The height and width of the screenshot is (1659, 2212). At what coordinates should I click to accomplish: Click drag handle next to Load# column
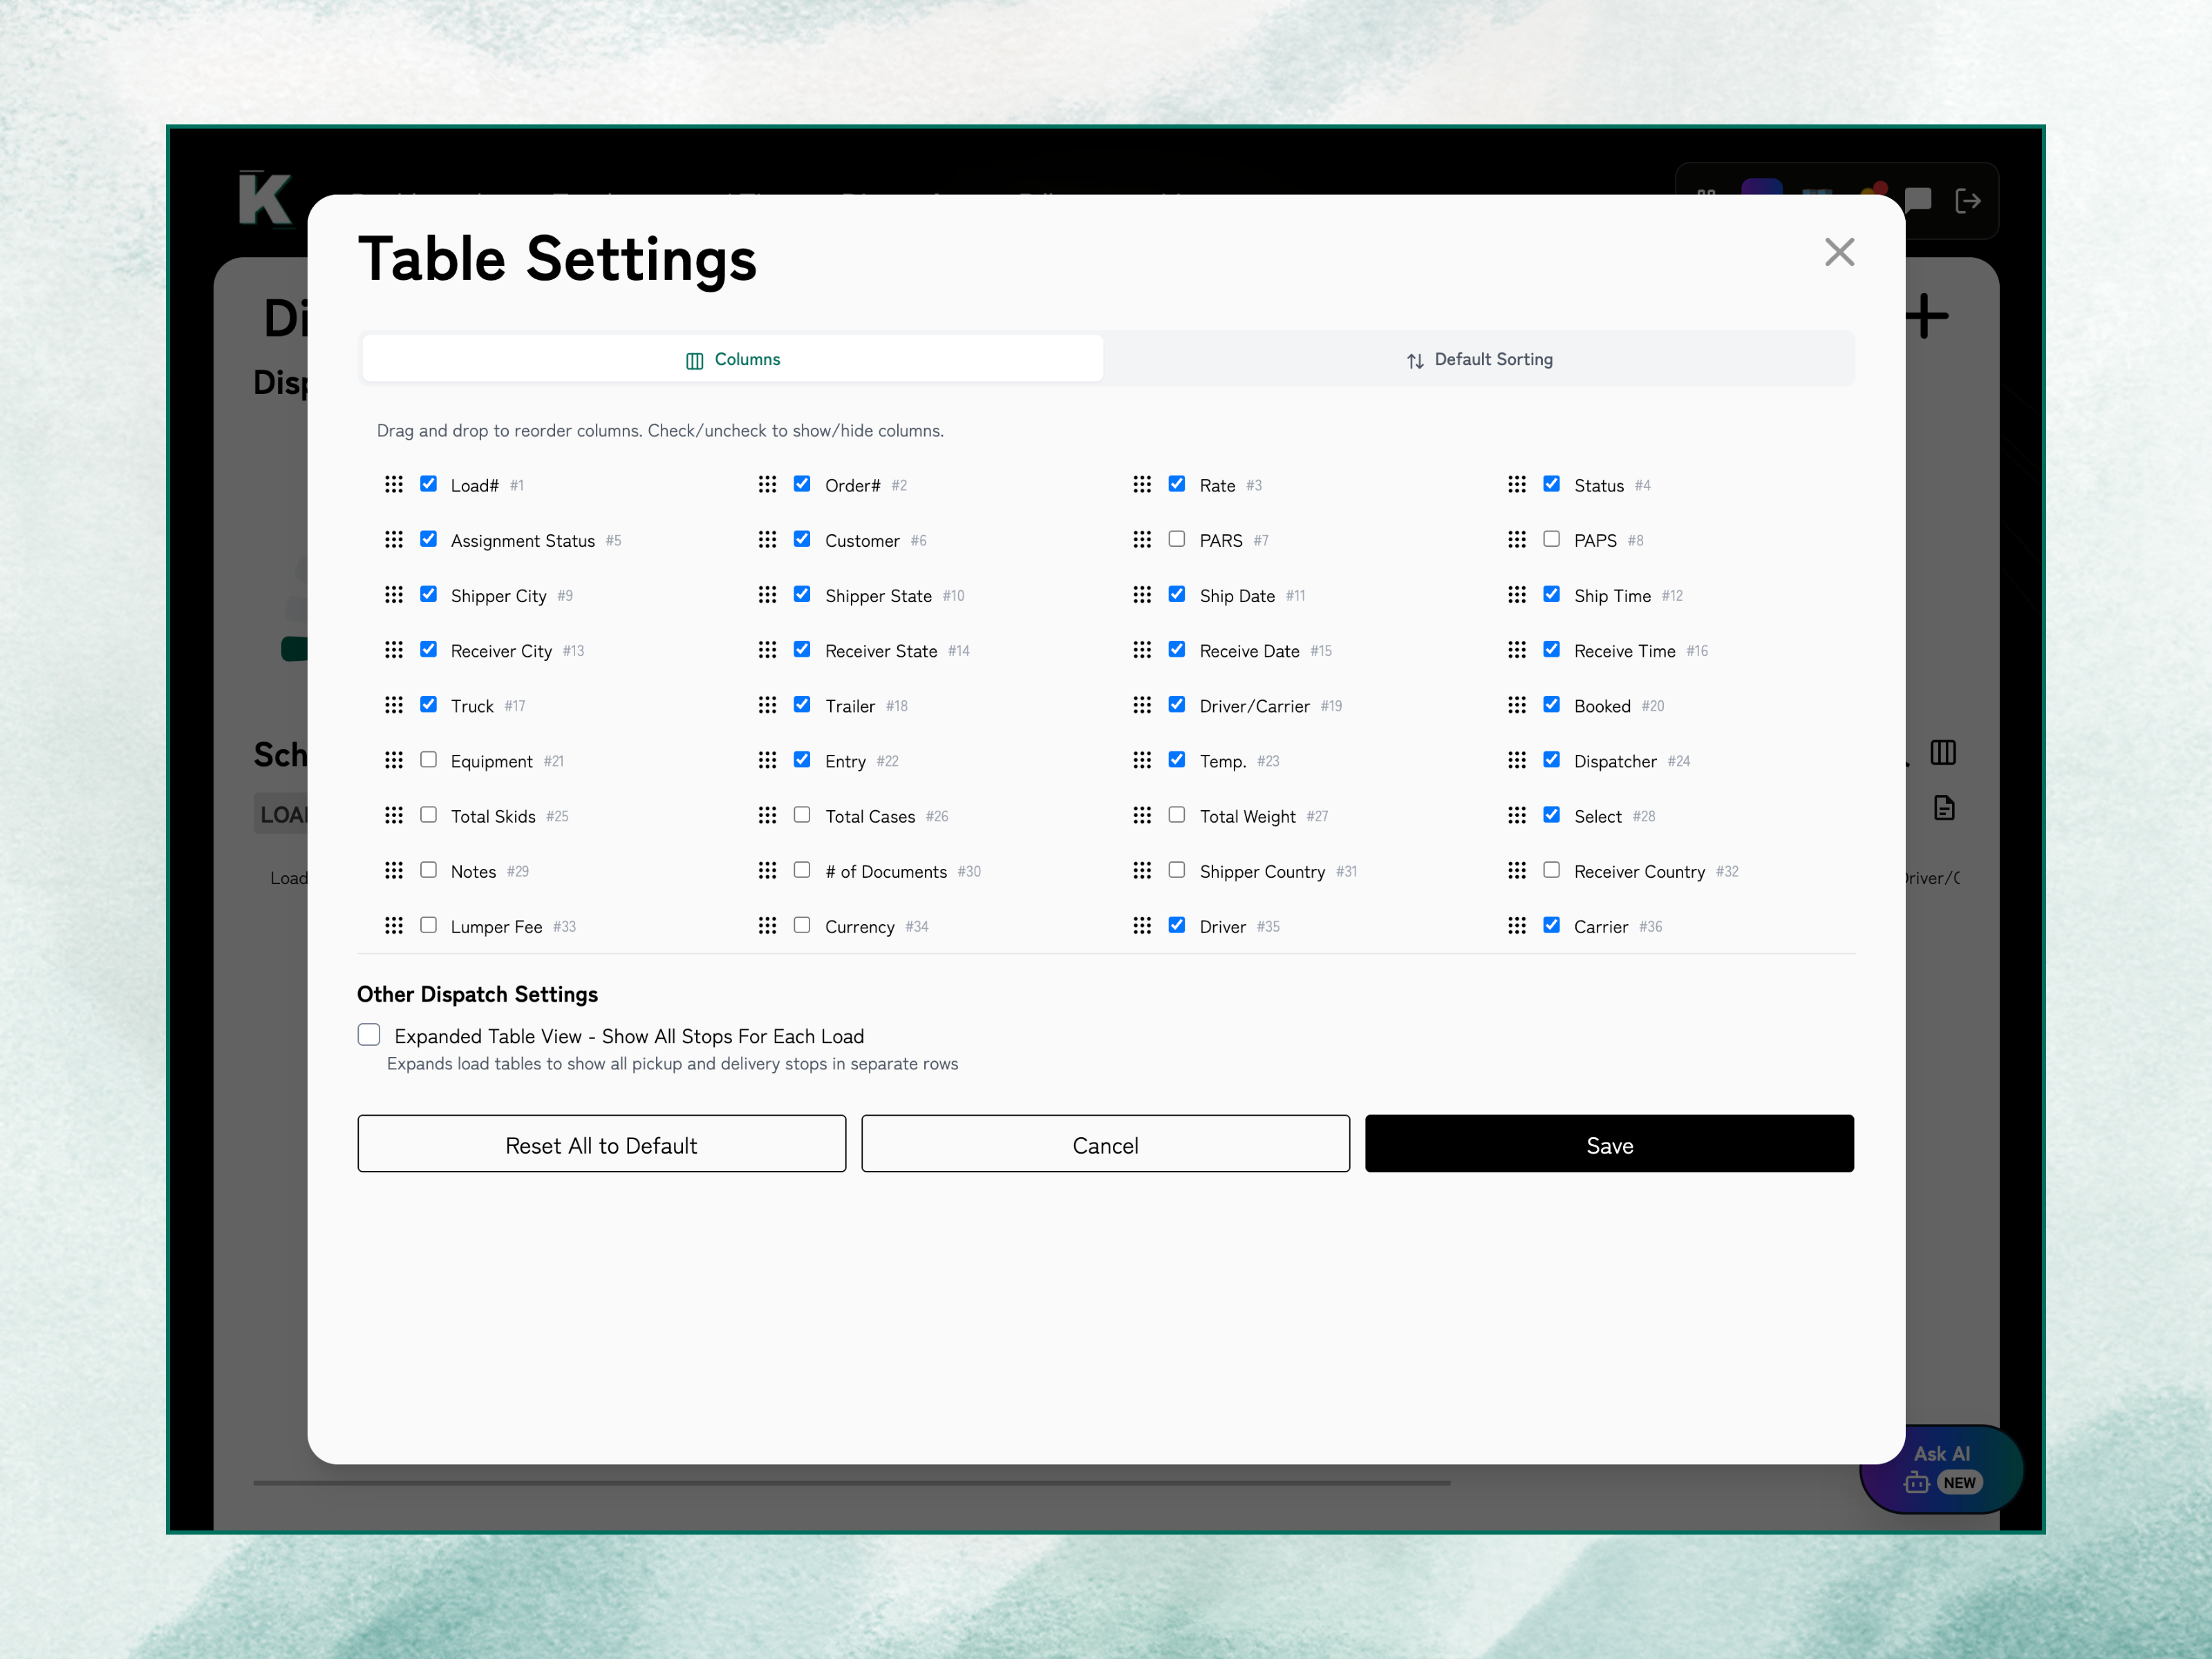(394, 485)
